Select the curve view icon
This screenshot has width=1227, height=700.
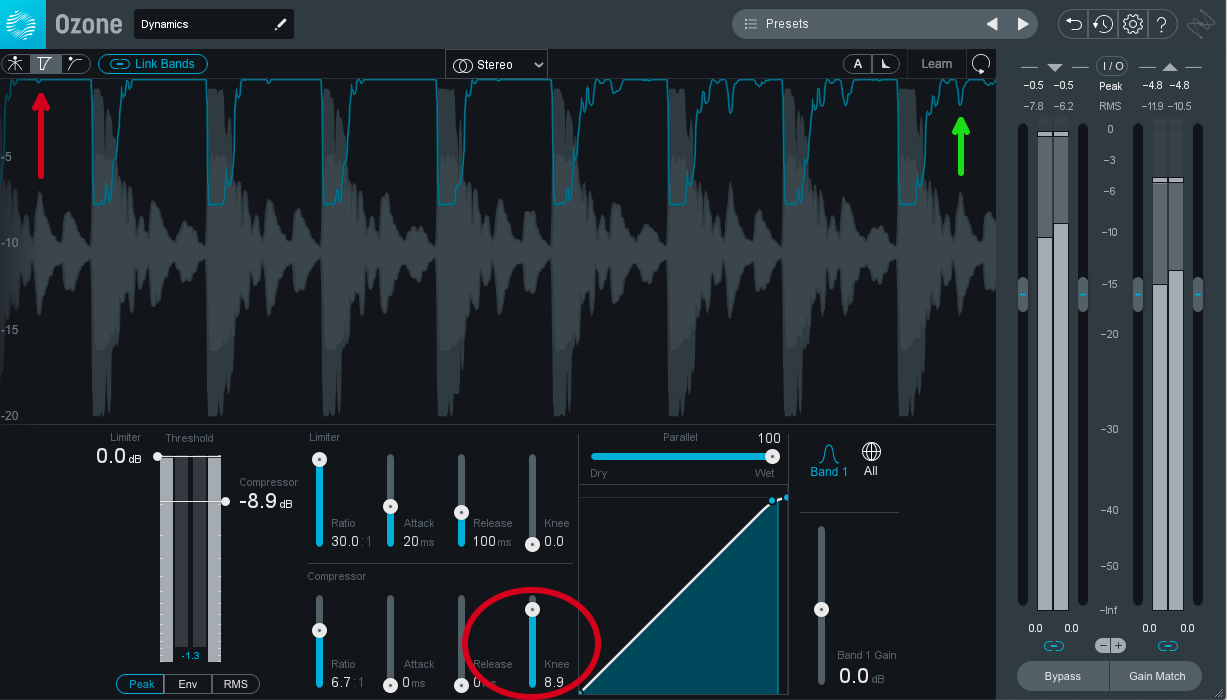tap(75, 64)
